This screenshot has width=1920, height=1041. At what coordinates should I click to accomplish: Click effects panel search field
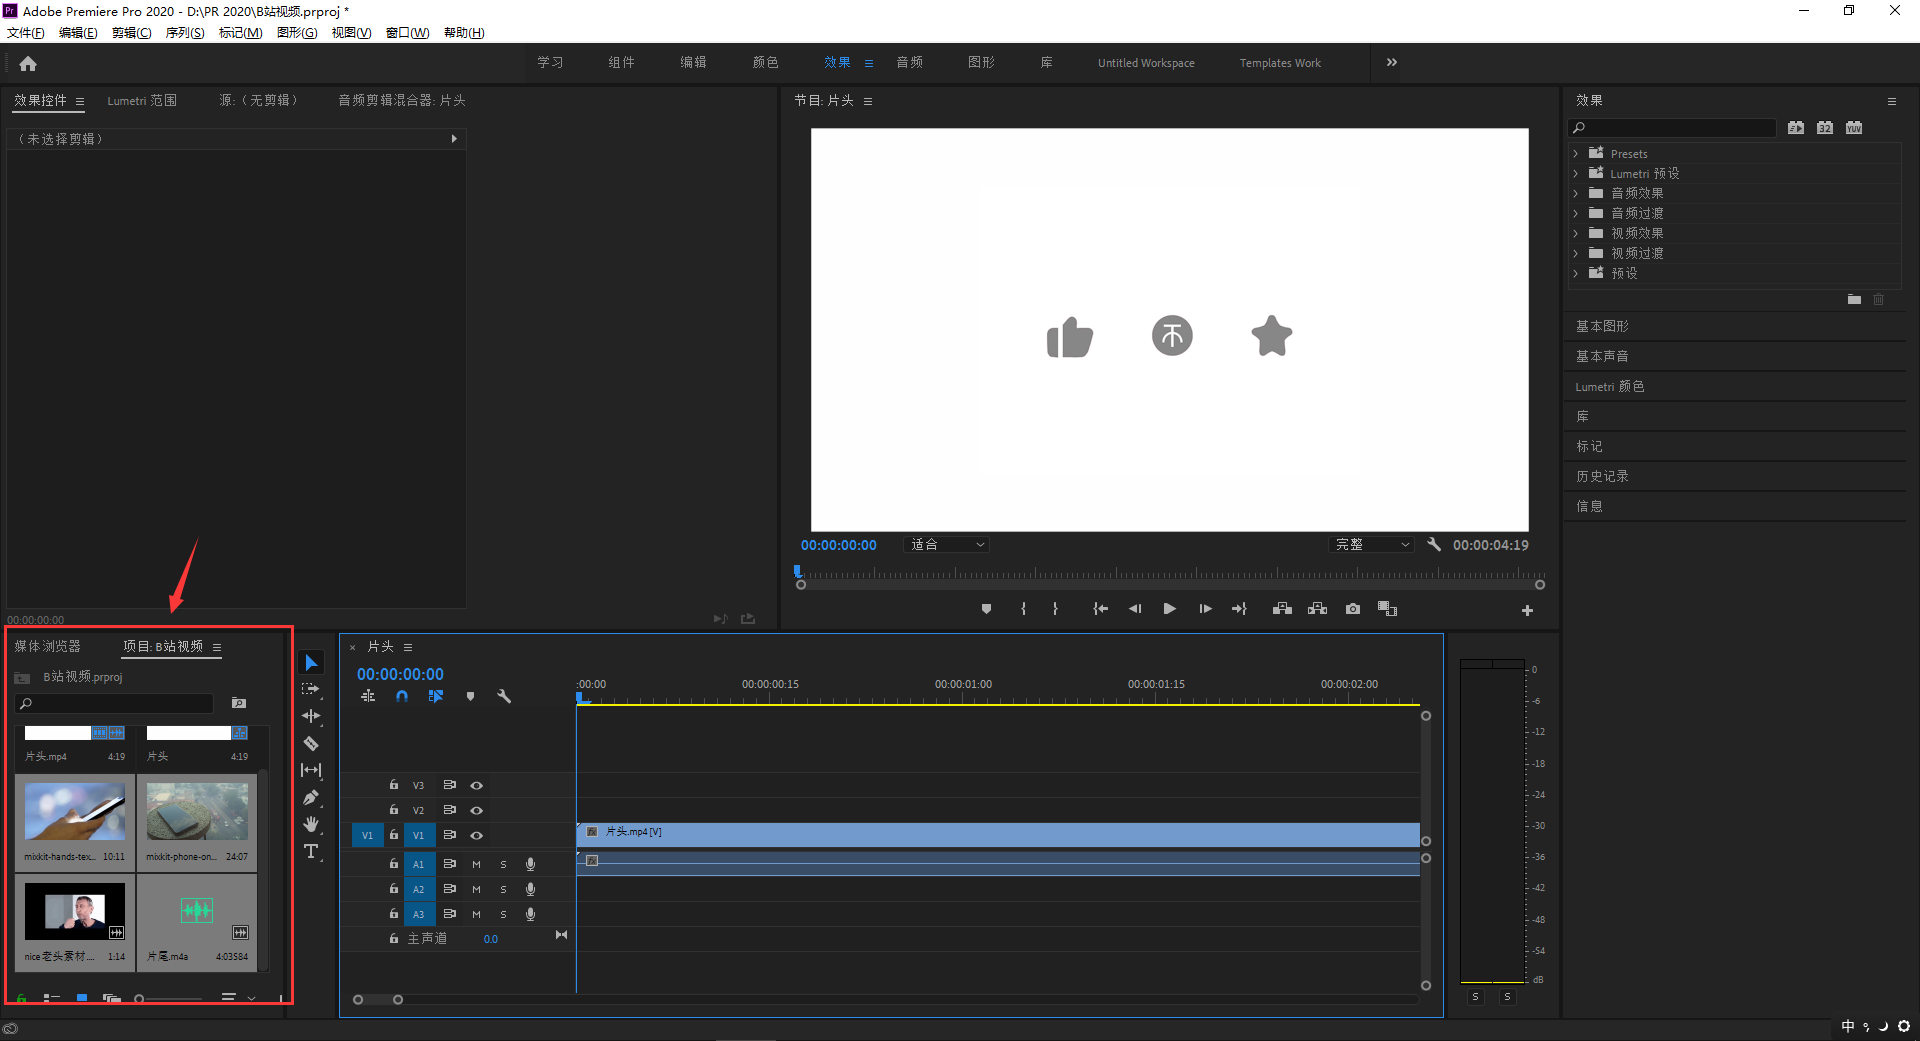[x=1672, y=127]
